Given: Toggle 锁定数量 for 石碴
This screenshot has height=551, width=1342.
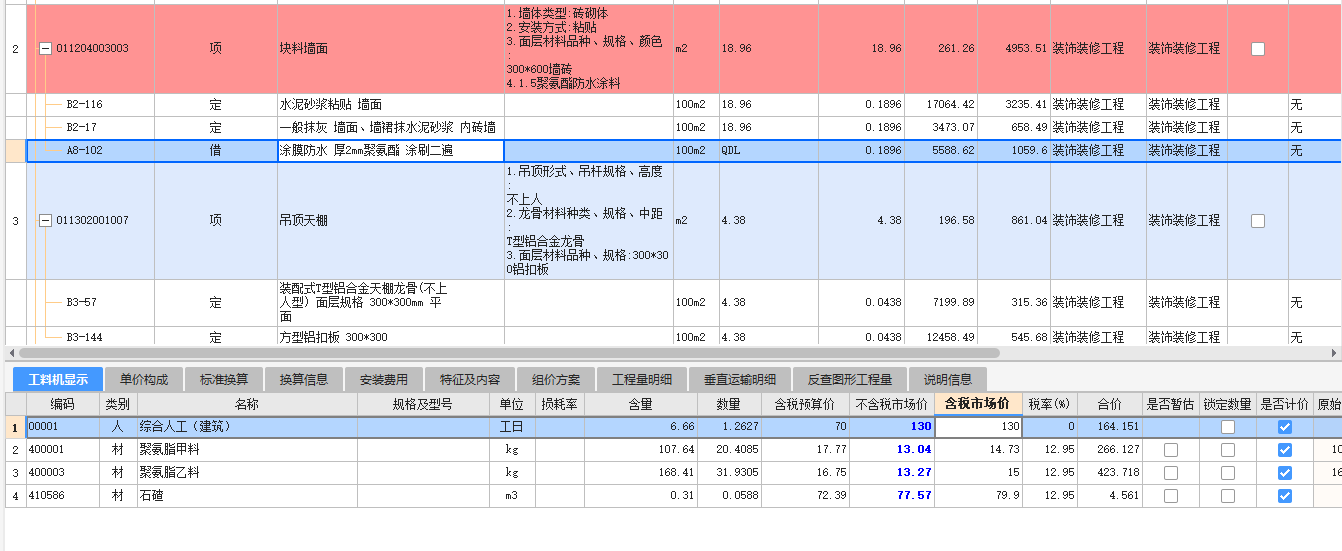Looking at the screenshot, I should click(1228, 496).
